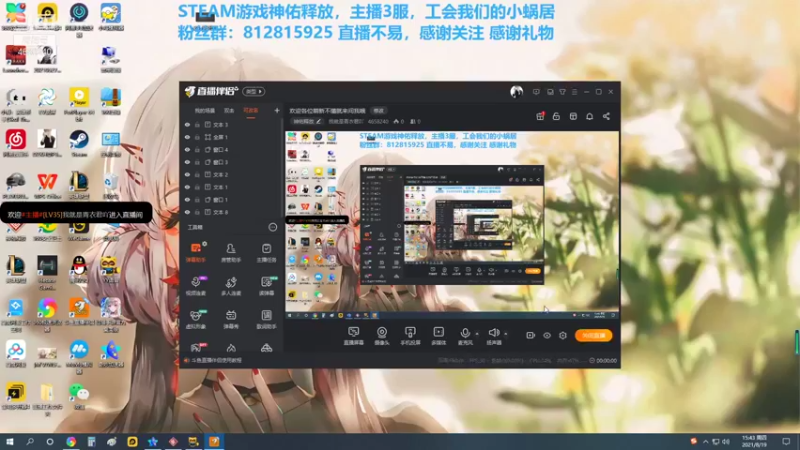This screenshot has height=450, width=800.
Task: Toggle visibility of layer 窗口 4
Action: coord(187,149)
